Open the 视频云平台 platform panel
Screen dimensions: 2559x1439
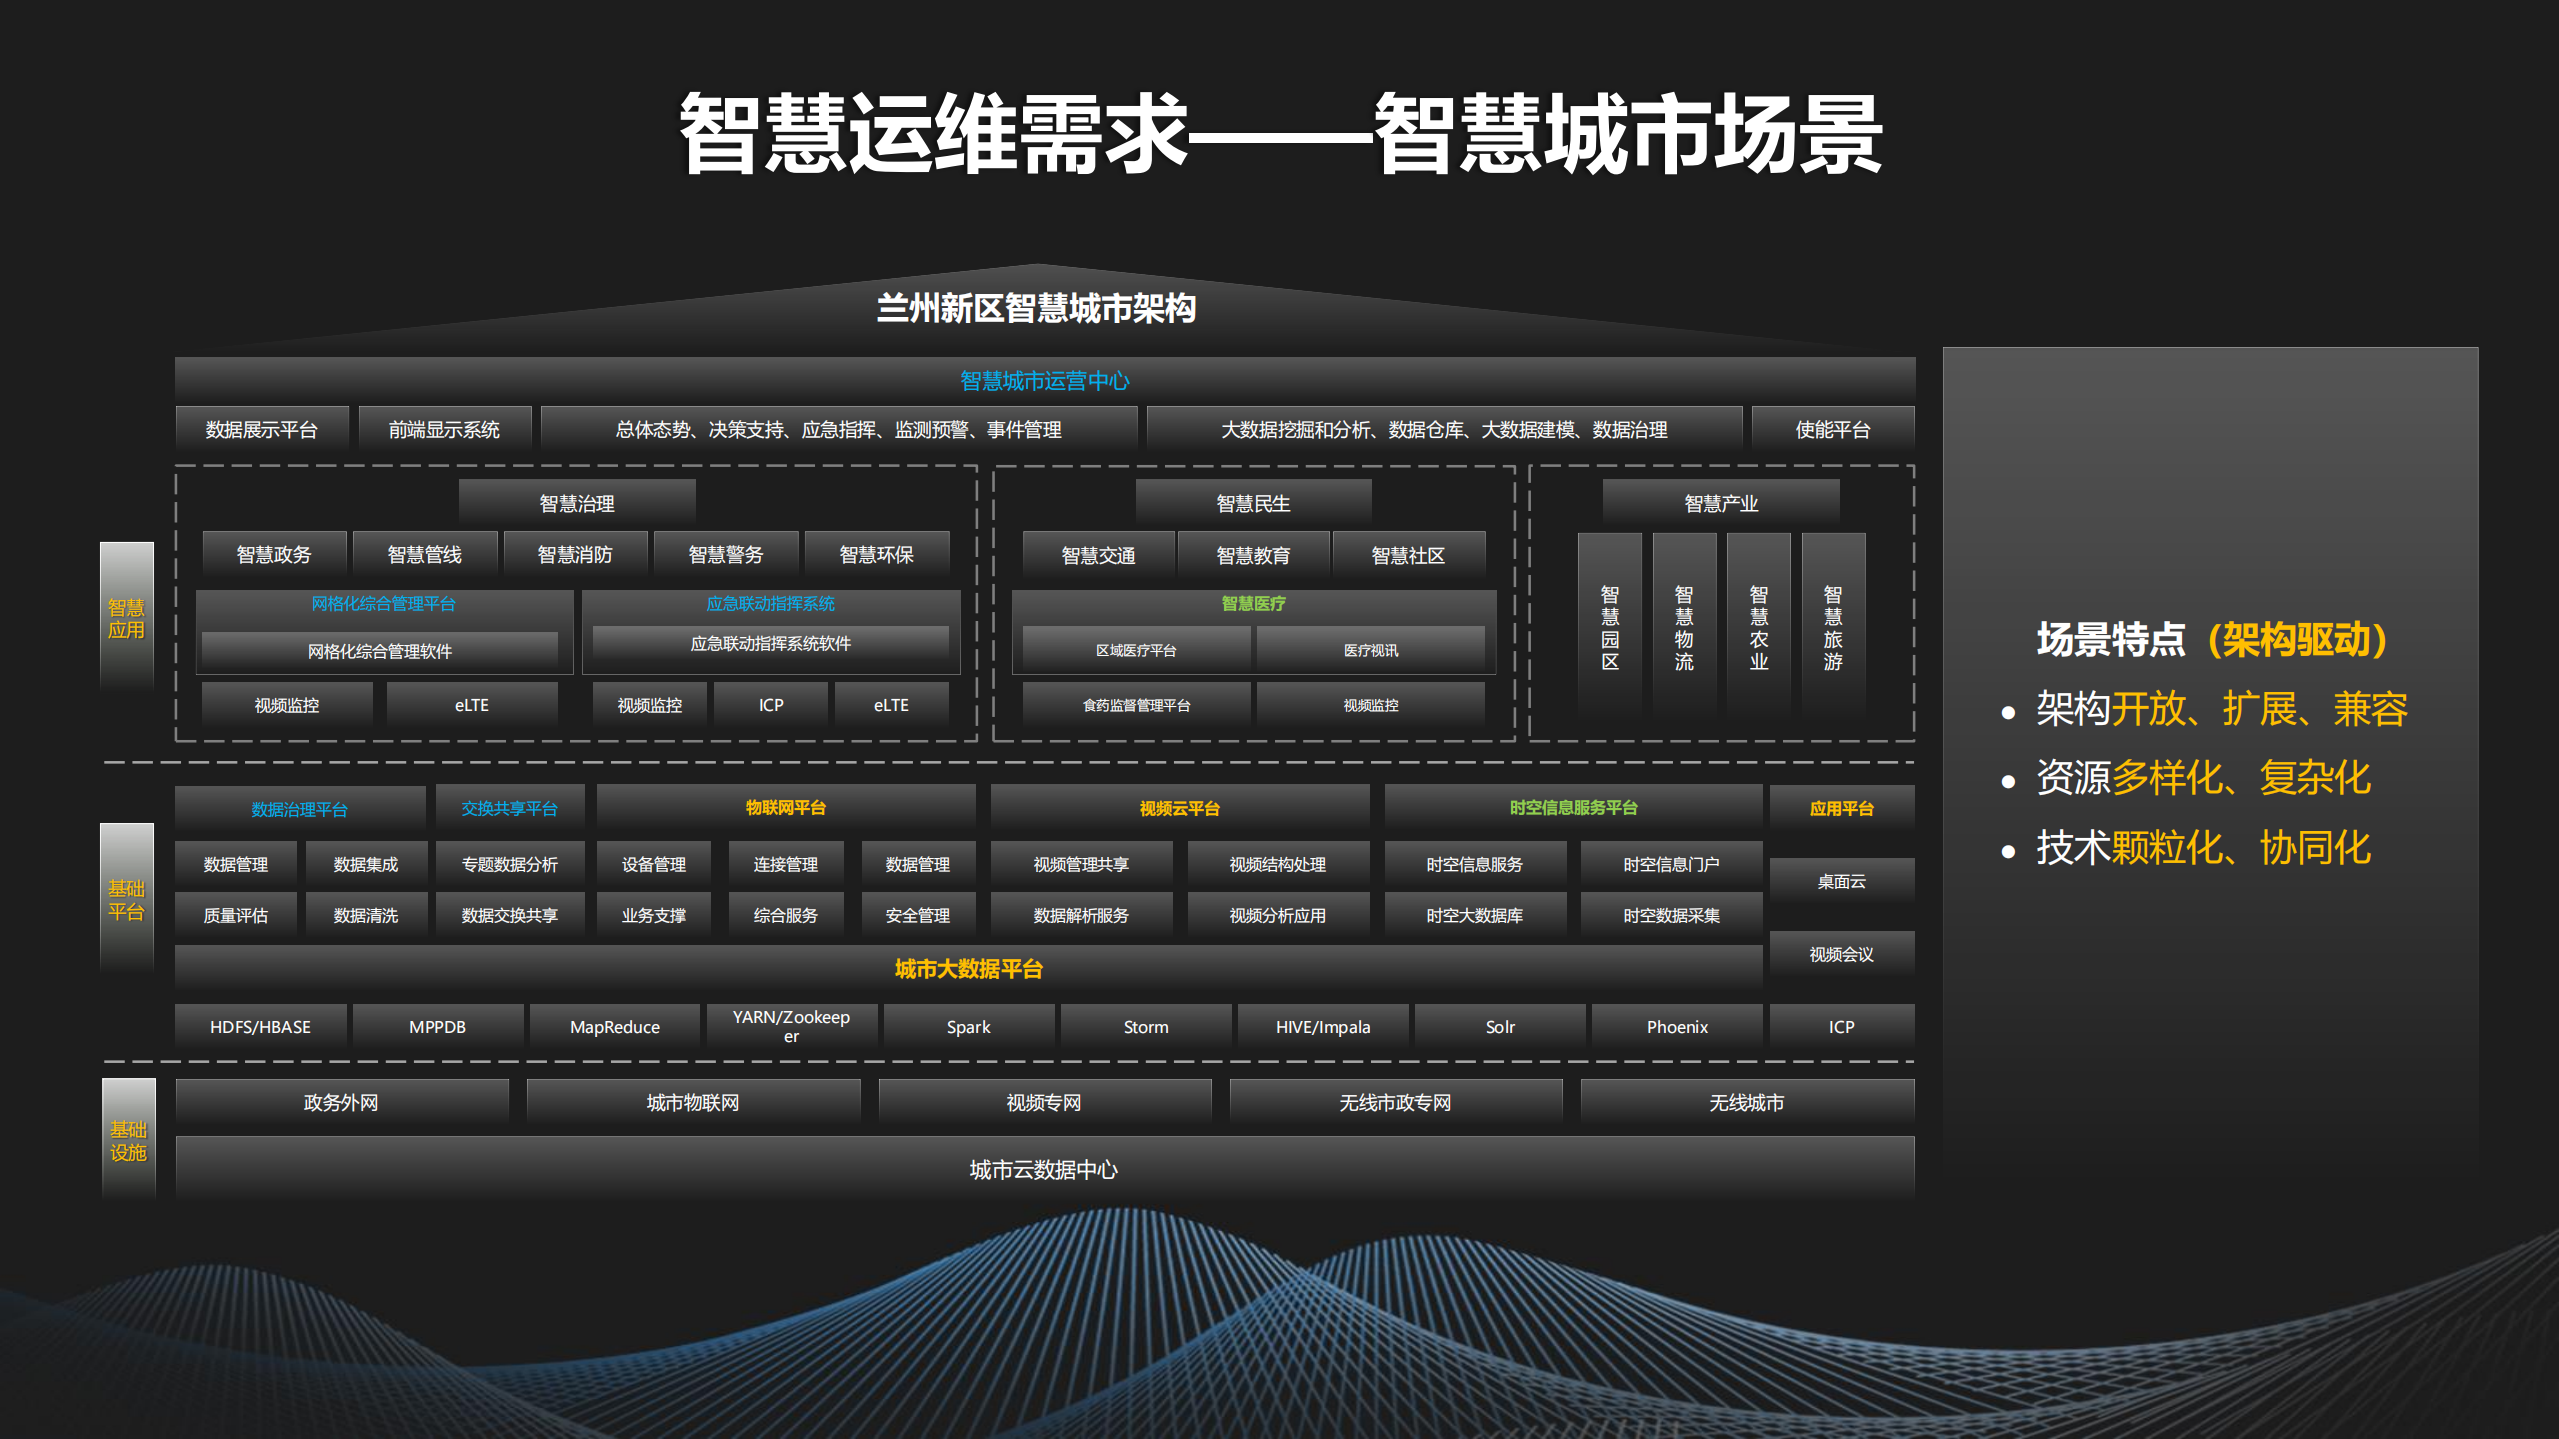[1178, 807]
